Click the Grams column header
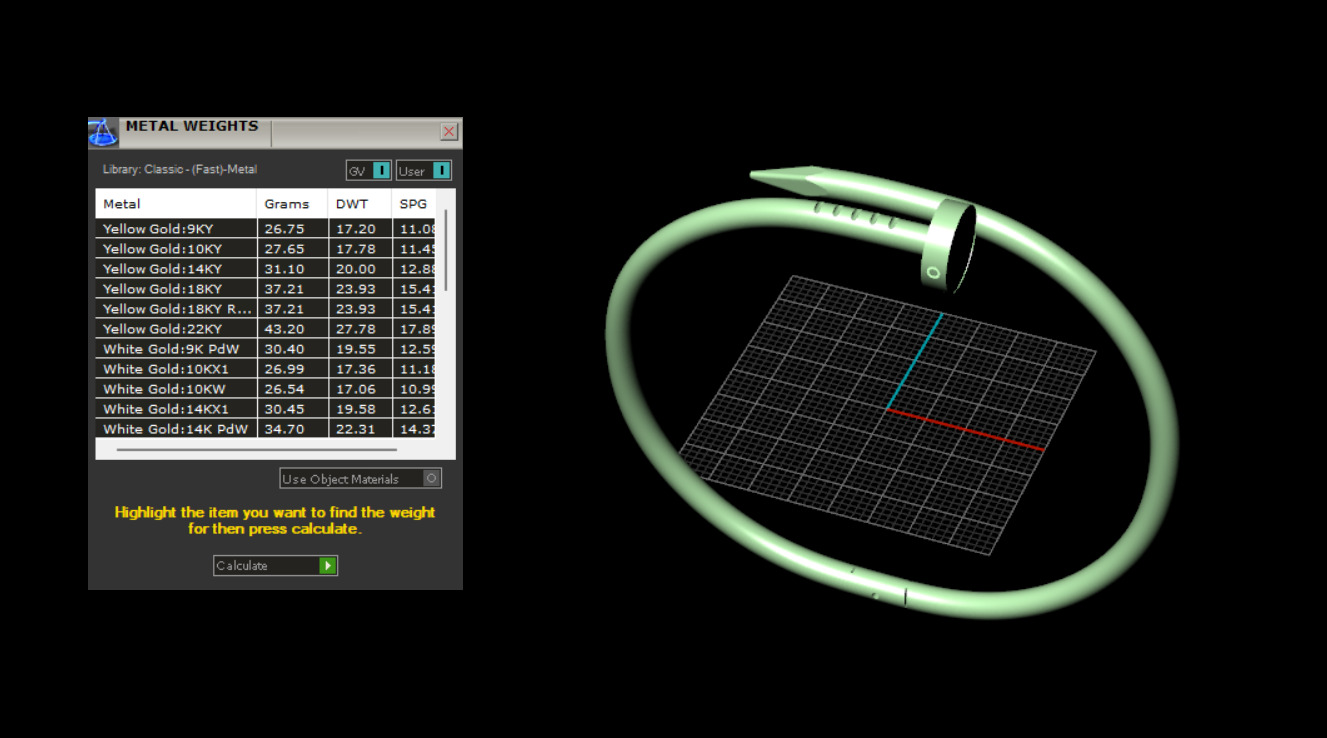1327x738 pixels. pos(292,204)
